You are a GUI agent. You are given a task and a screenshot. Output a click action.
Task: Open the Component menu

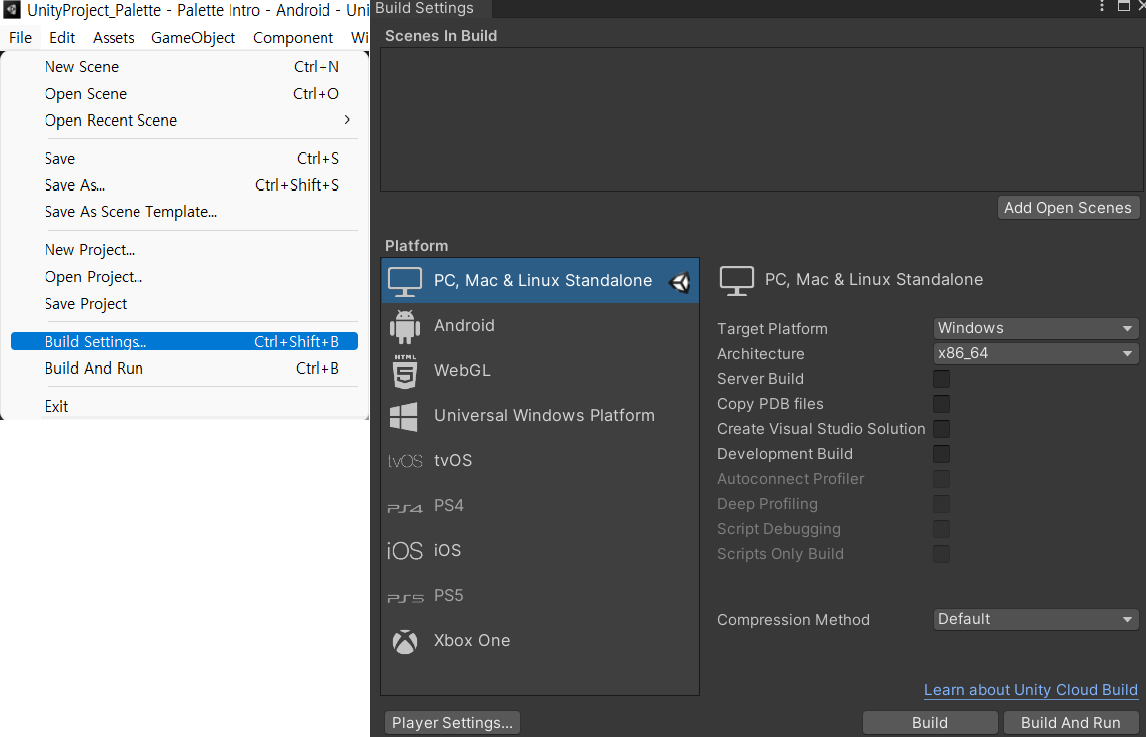point(292,38)
